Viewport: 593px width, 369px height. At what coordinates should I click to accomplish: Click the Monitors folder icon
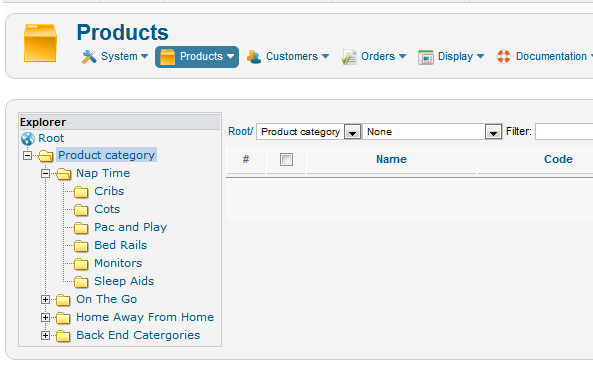[81, 264]
